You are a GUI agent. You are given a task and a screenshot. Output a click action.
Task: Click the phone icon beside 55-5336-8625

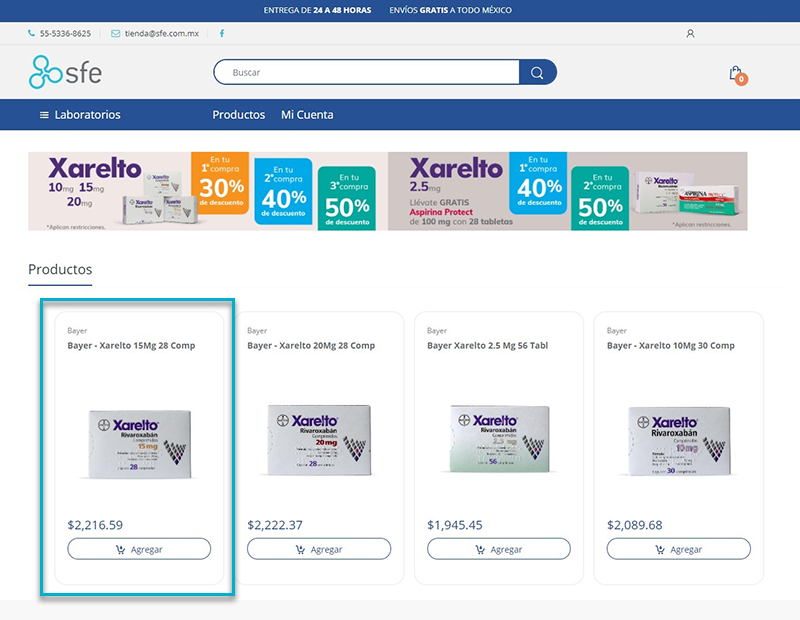[x=32, y=34]
